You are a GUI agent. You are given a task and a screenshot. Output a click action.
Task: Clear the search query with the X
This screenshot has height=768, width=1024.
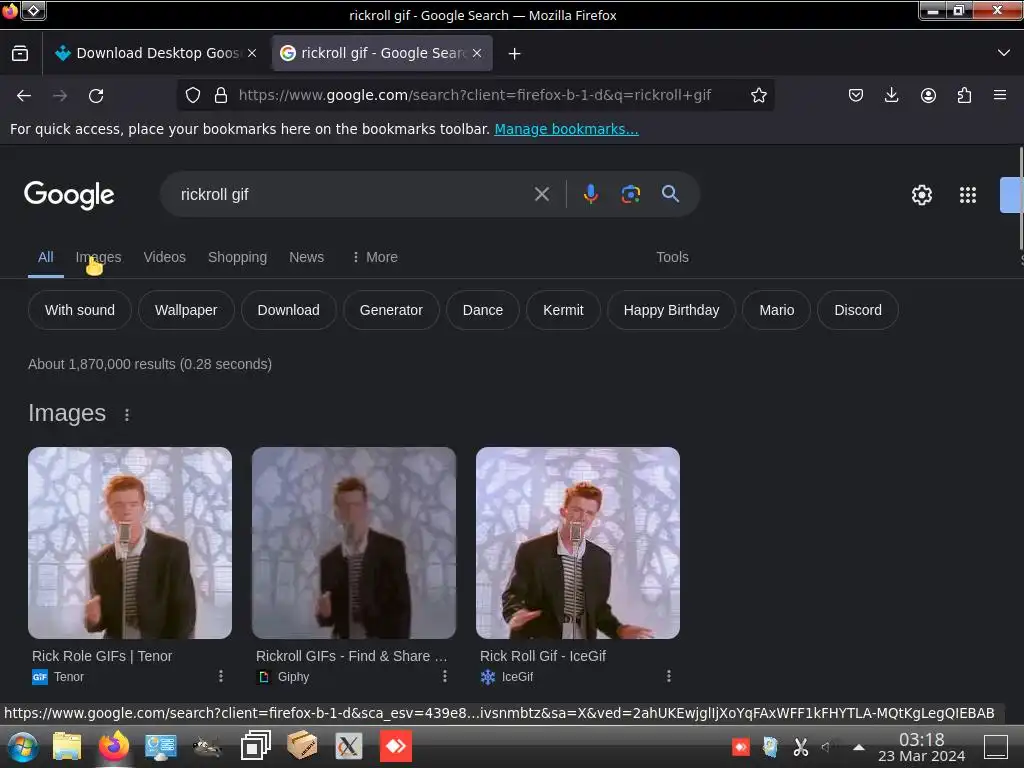[x=541, y=194]
